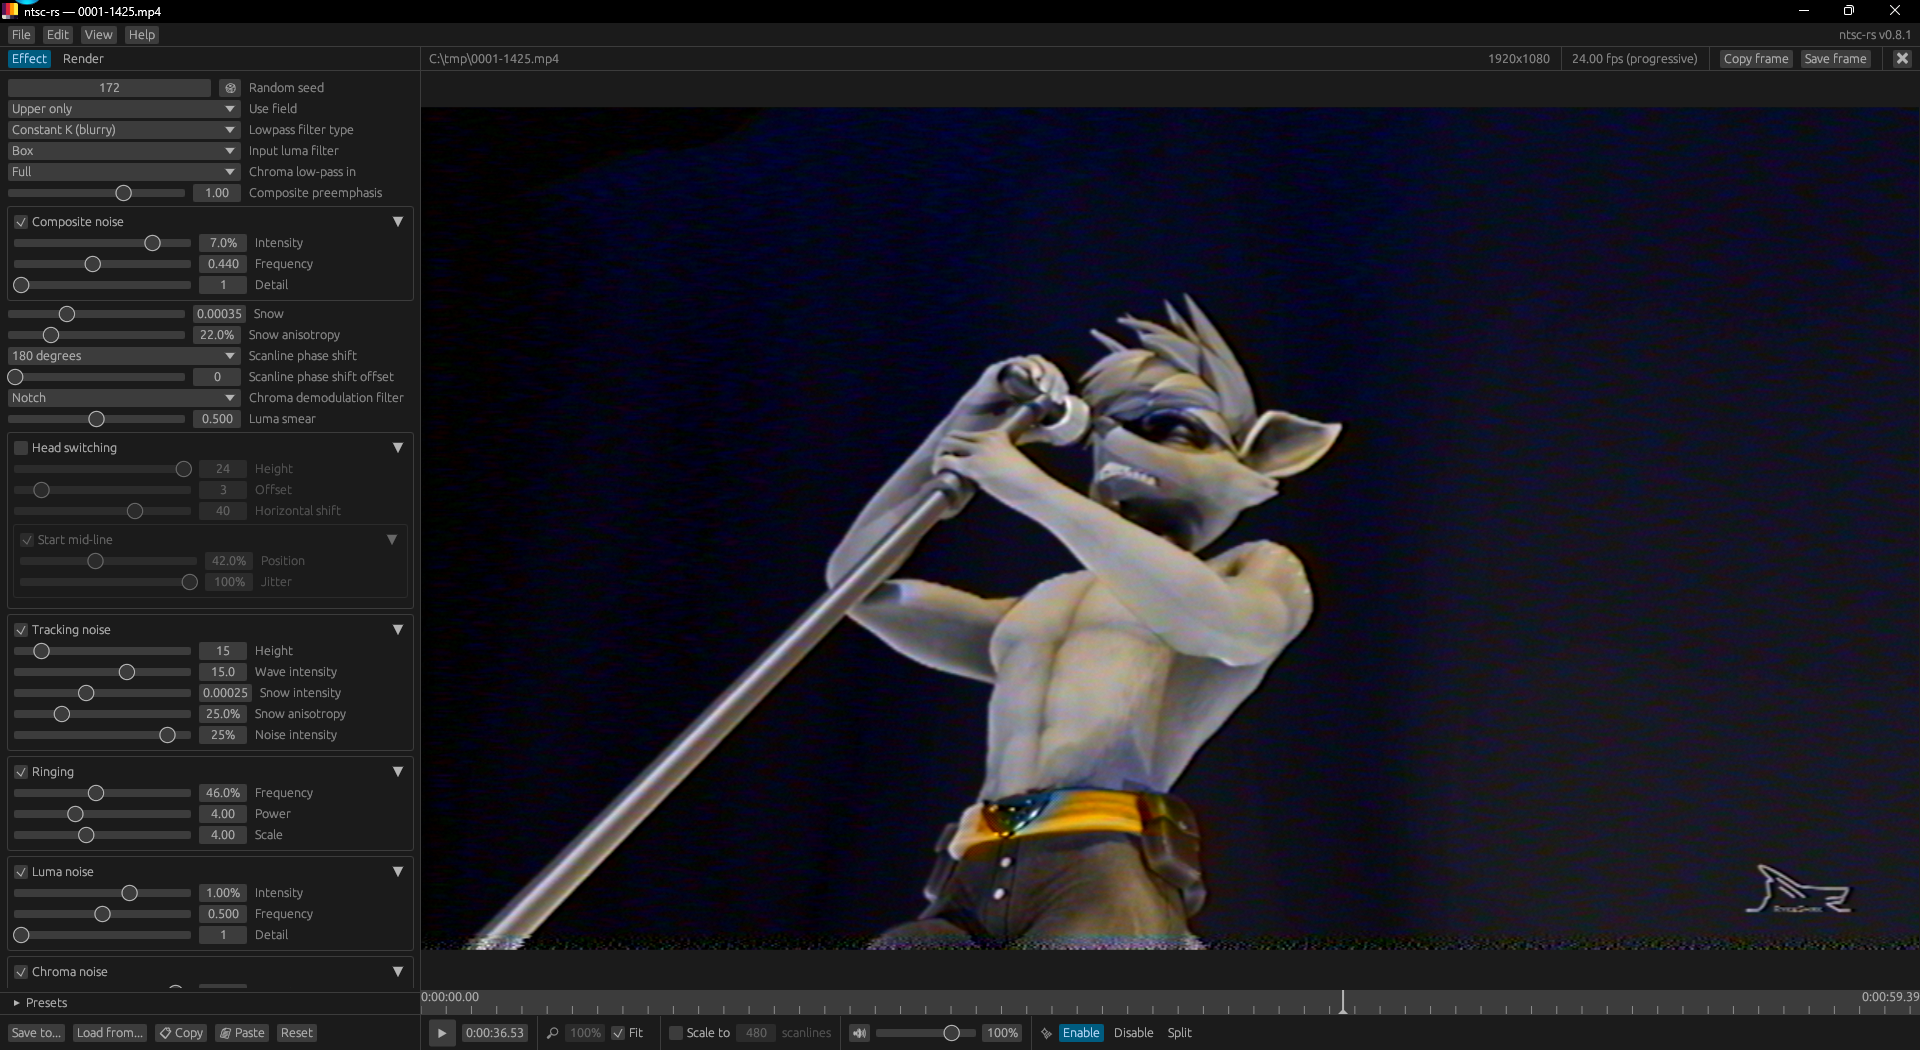
Task: Open the Use field dropdown
Action: pyautogui.click(x=123, y=109)
